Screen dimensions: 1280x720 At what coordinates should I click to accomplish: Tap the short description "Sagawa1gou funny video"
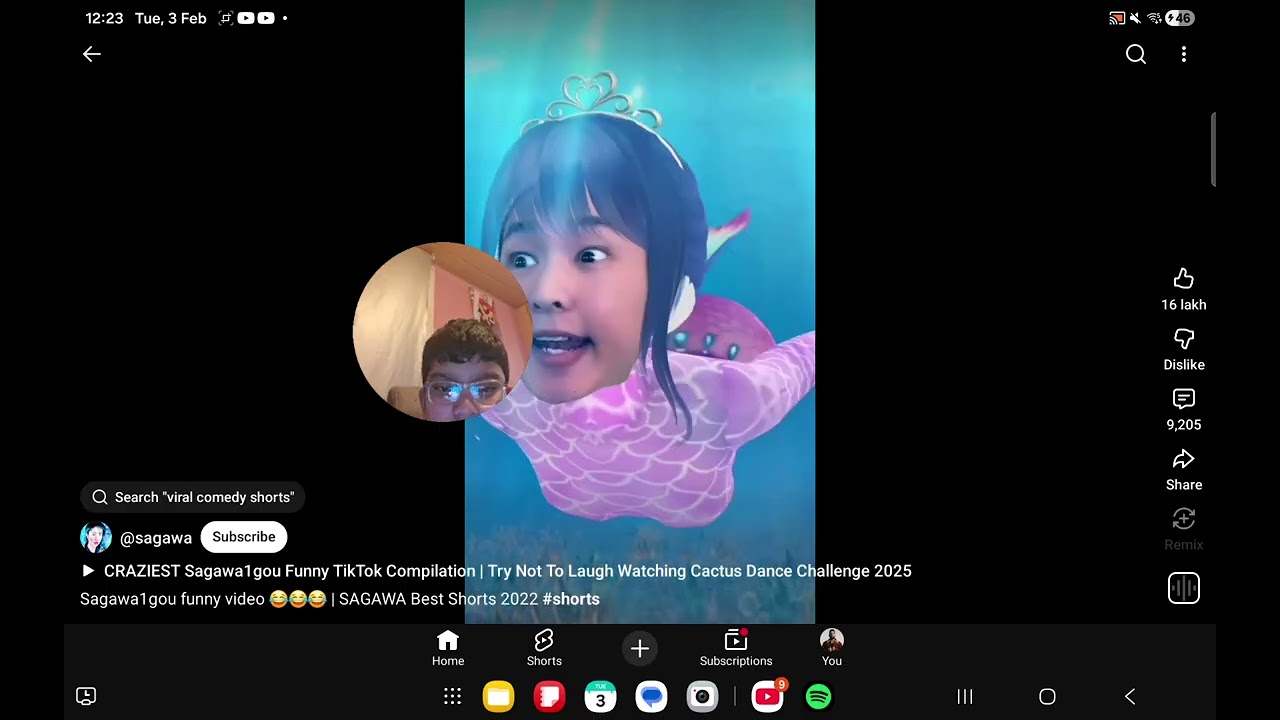tap(172, 599)
